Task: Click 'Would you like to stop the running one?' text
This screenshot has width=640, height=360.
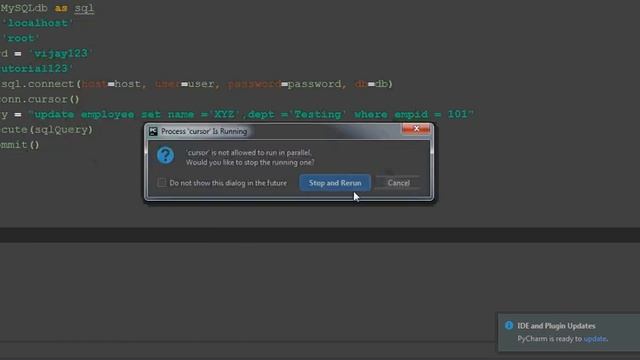Action: tap(250, 162)
